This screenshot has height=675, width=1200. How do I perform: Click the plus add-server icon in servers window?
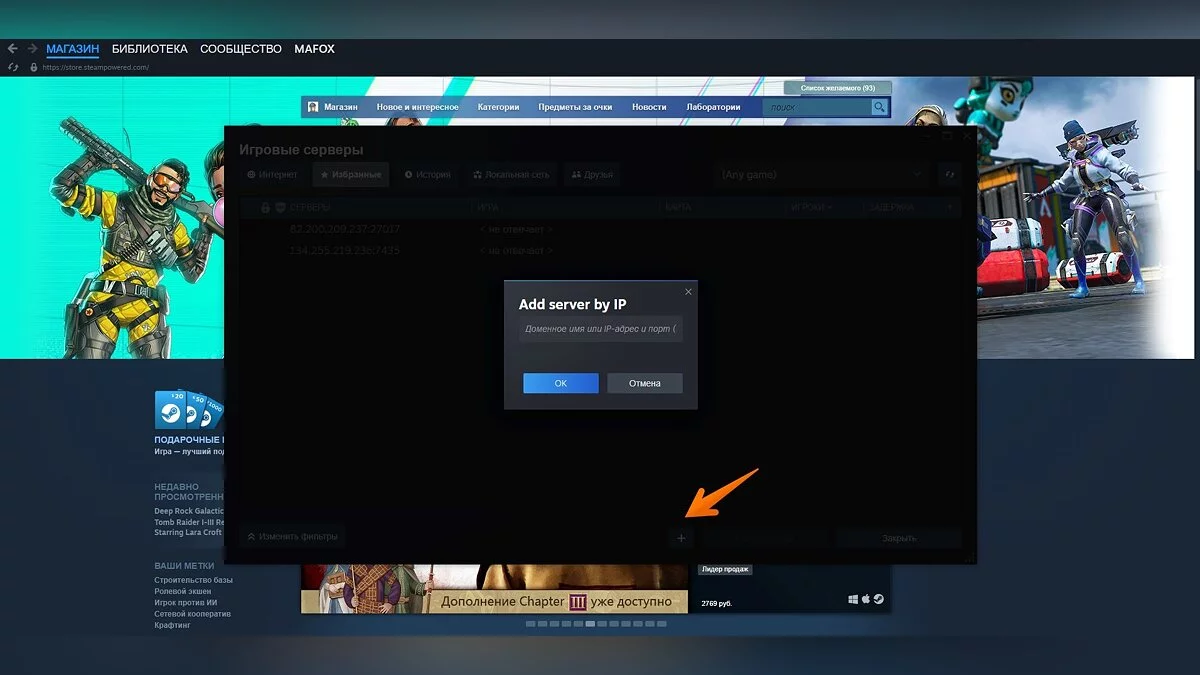(681, 538)
